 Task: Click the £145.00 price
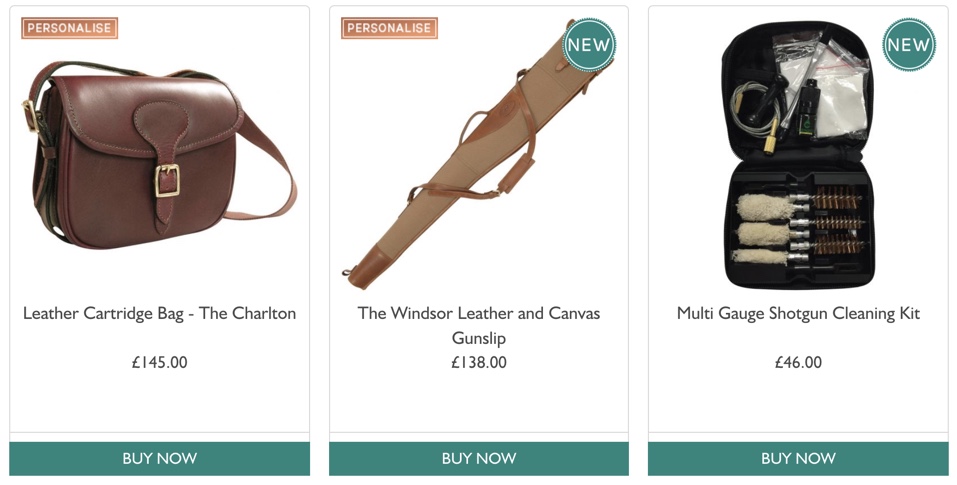click(159, 362)
